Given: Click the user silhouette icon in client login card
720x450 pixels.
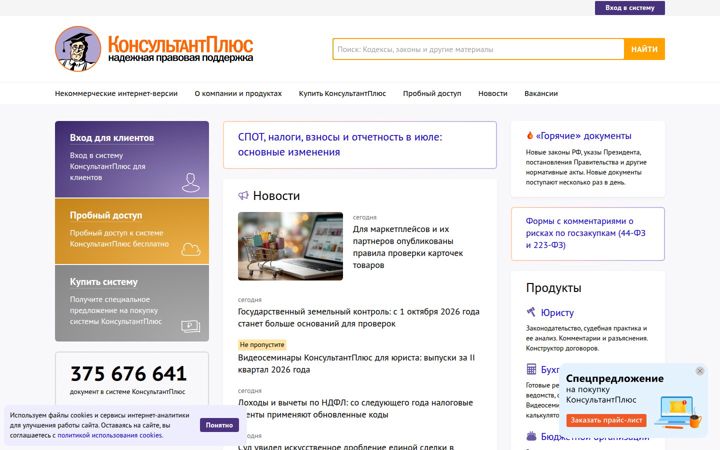Looking at the screenshot, I should click(x=191, y=182).
